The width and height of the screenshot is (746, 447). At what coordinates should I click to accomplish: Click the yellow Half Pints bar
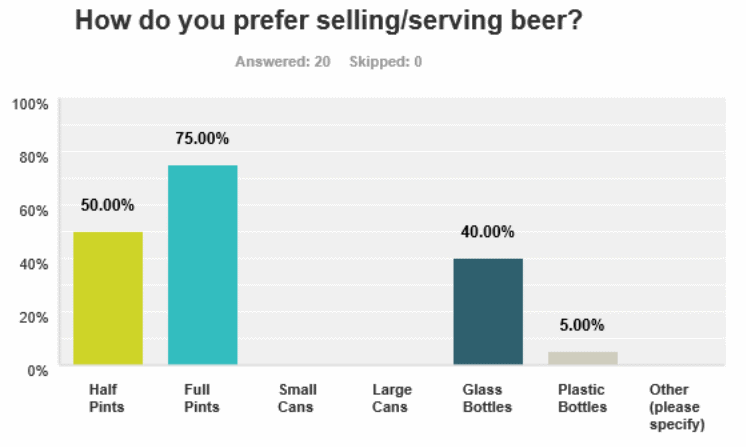point(108,298)
